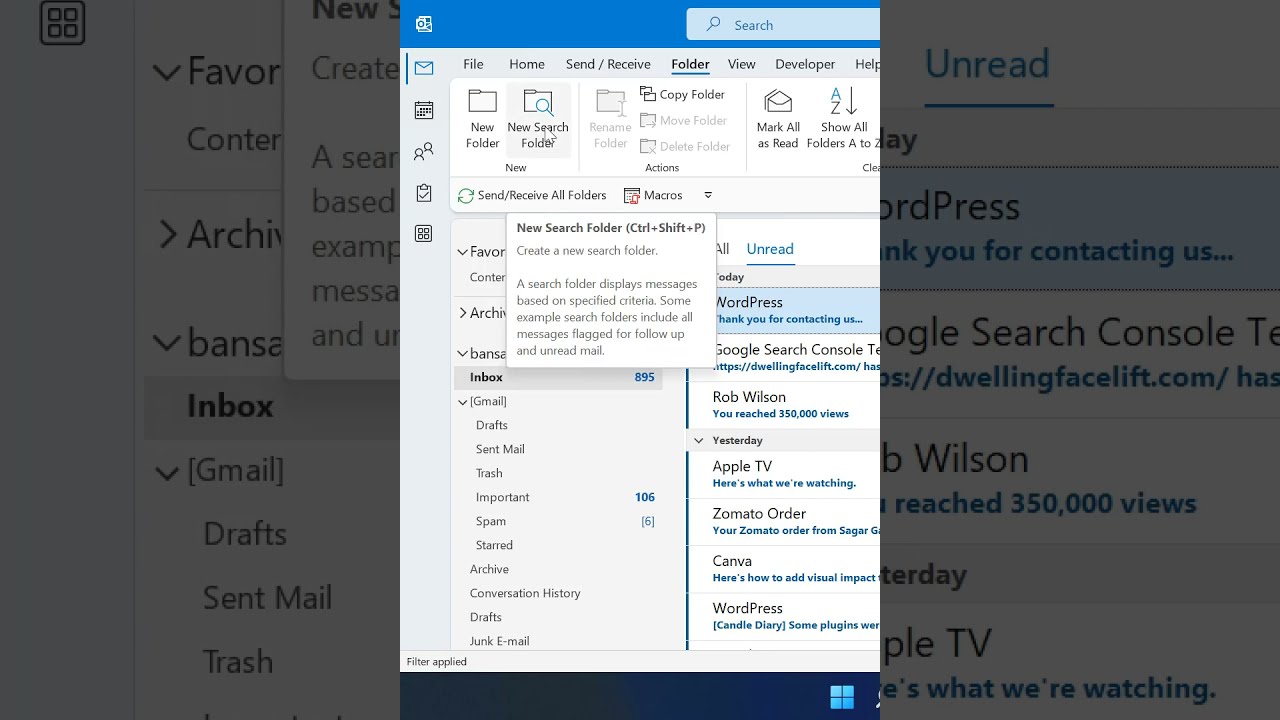The width and height of the screenshot is (1280, 720).
Task: Switch to the Calendar module
Action: tap(424, 110)
